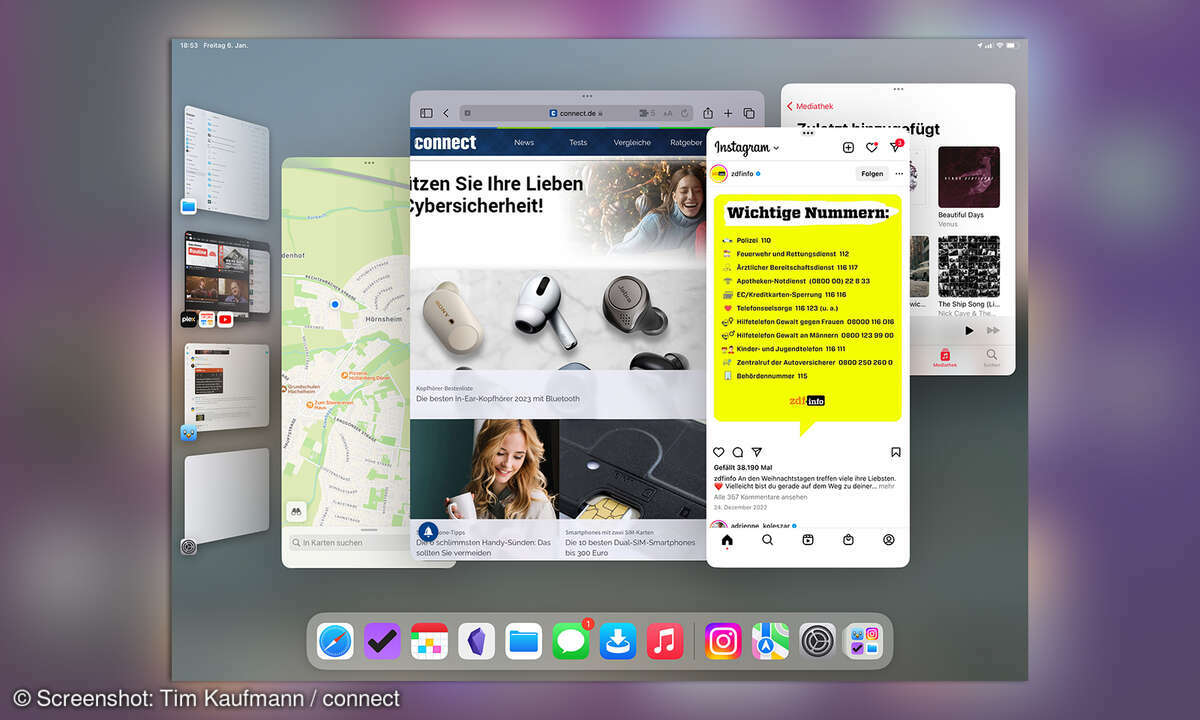Image resolution: width=1200 pixels, height=720 pixels.
Task: Open the Files app in dock
Action: 524,640
